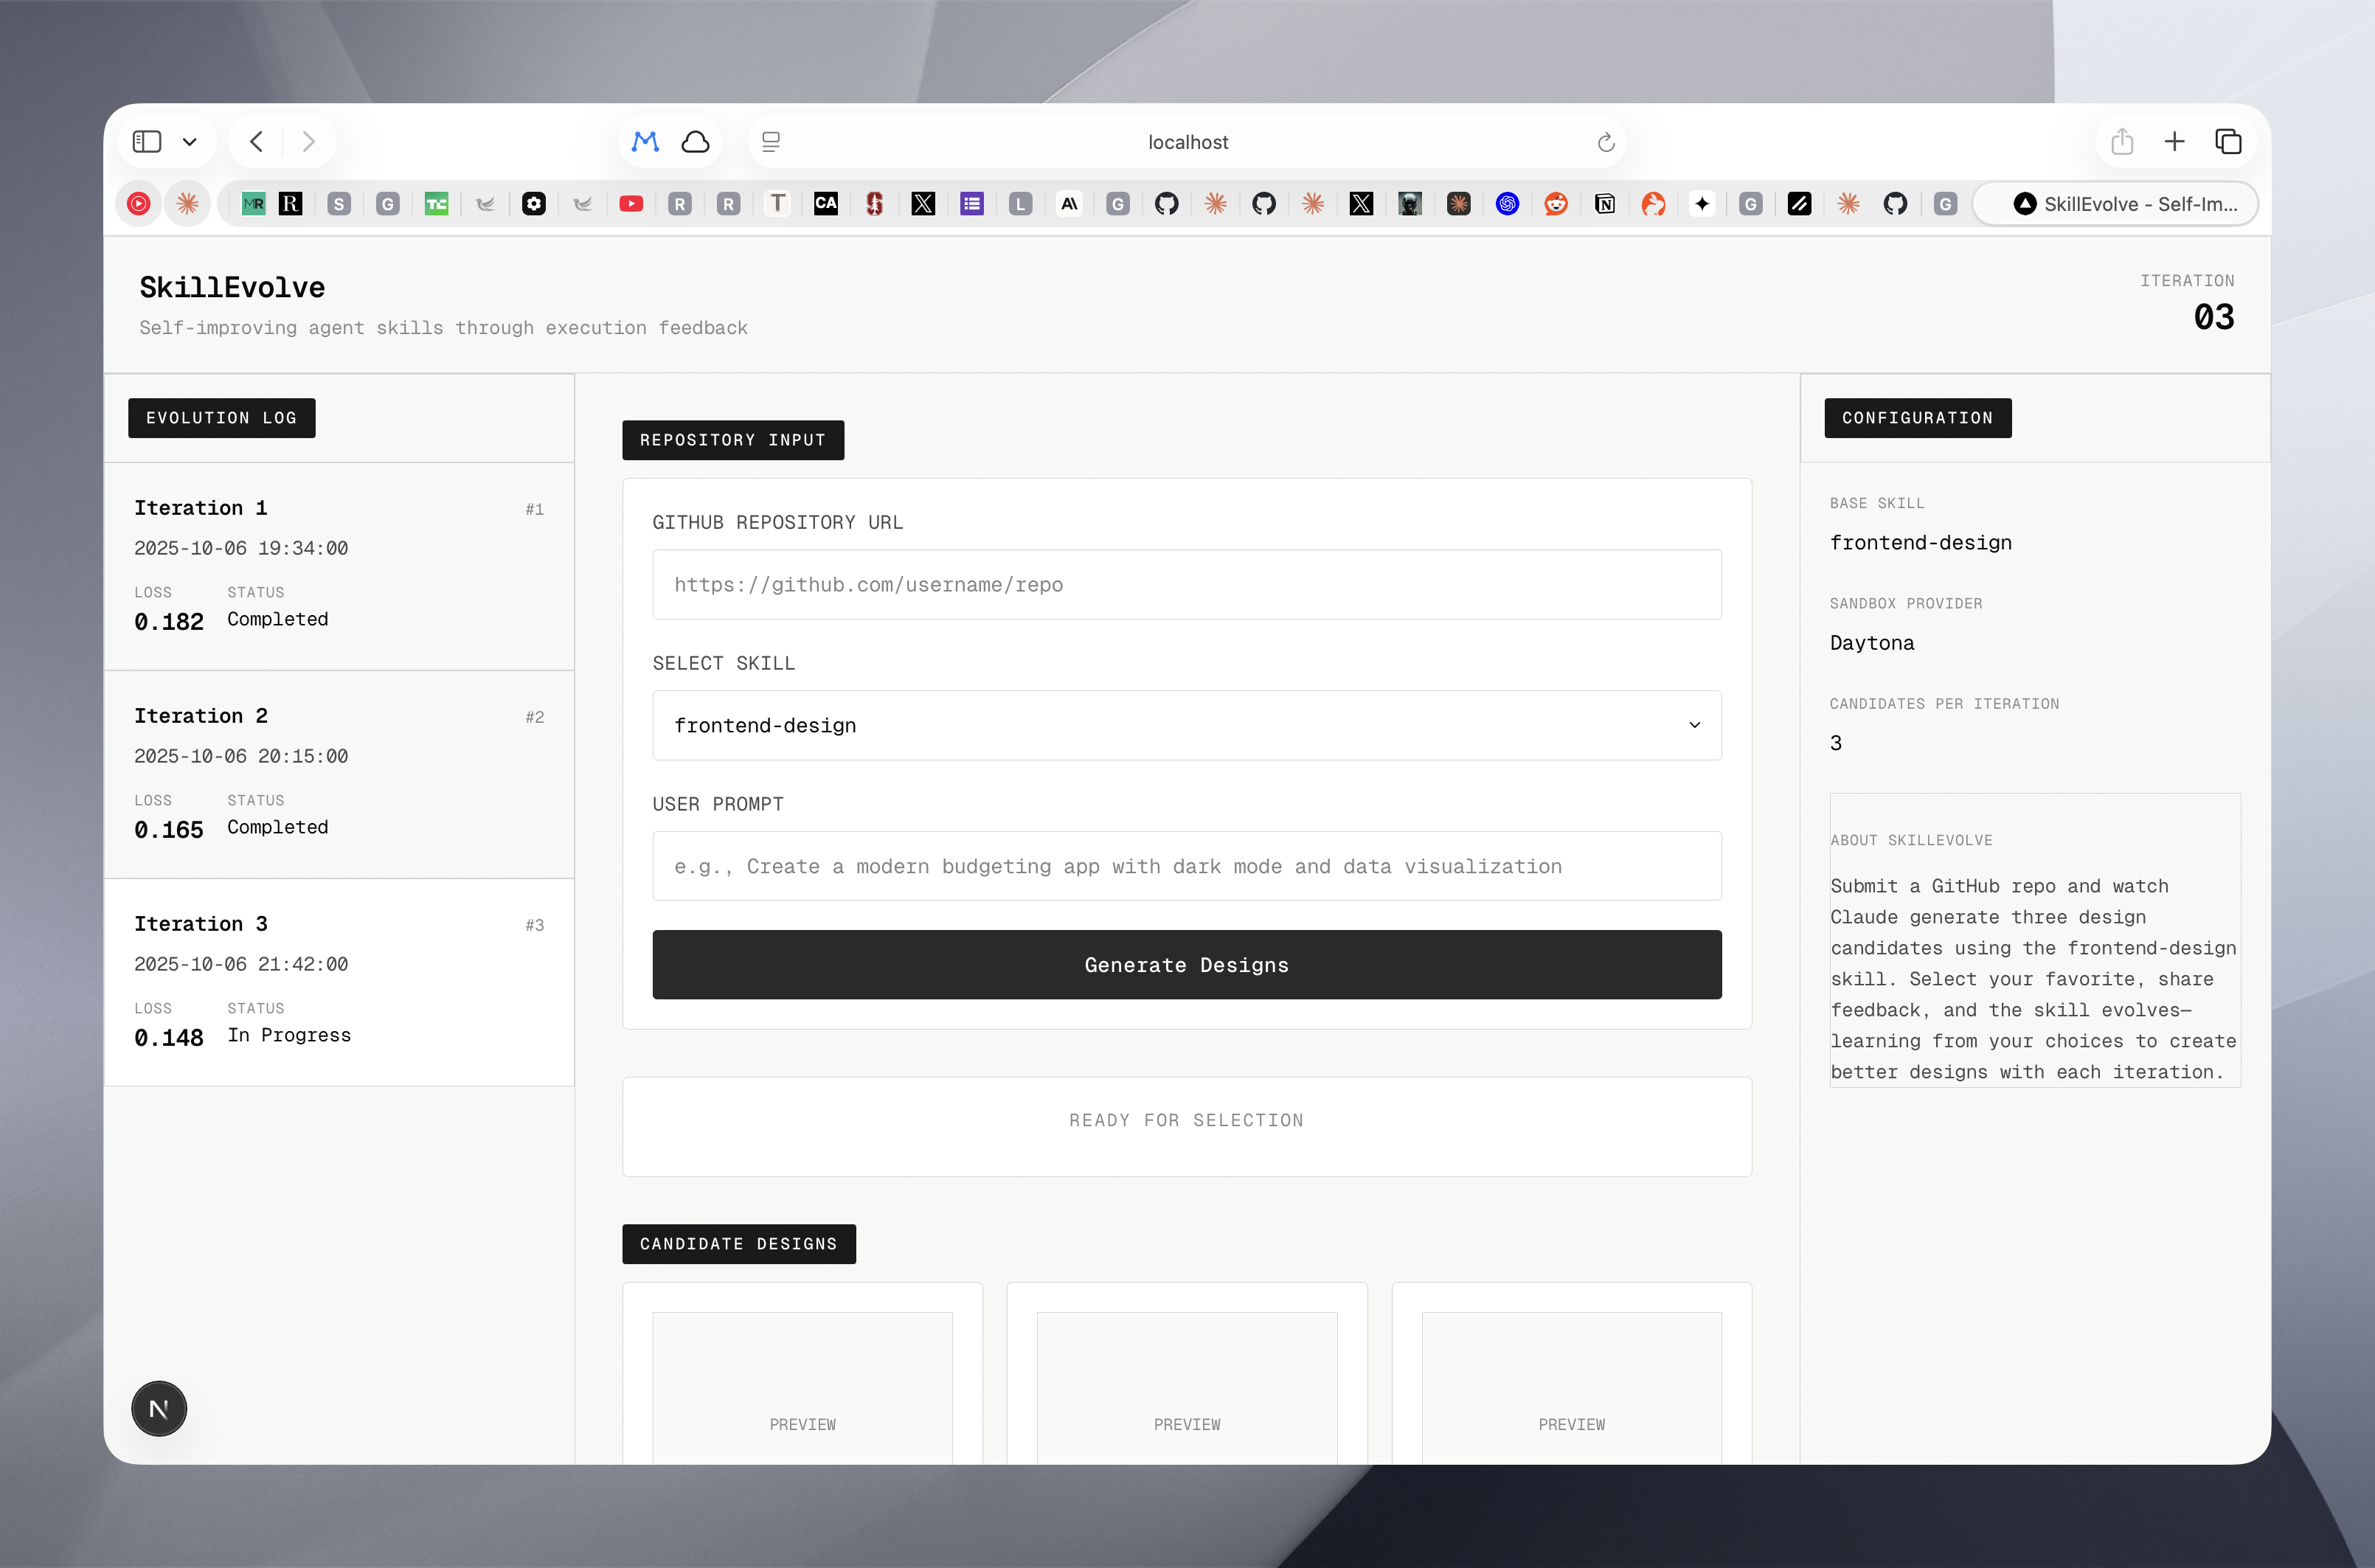Open the tab group dropdown chevron

click(x=190, y=142)
